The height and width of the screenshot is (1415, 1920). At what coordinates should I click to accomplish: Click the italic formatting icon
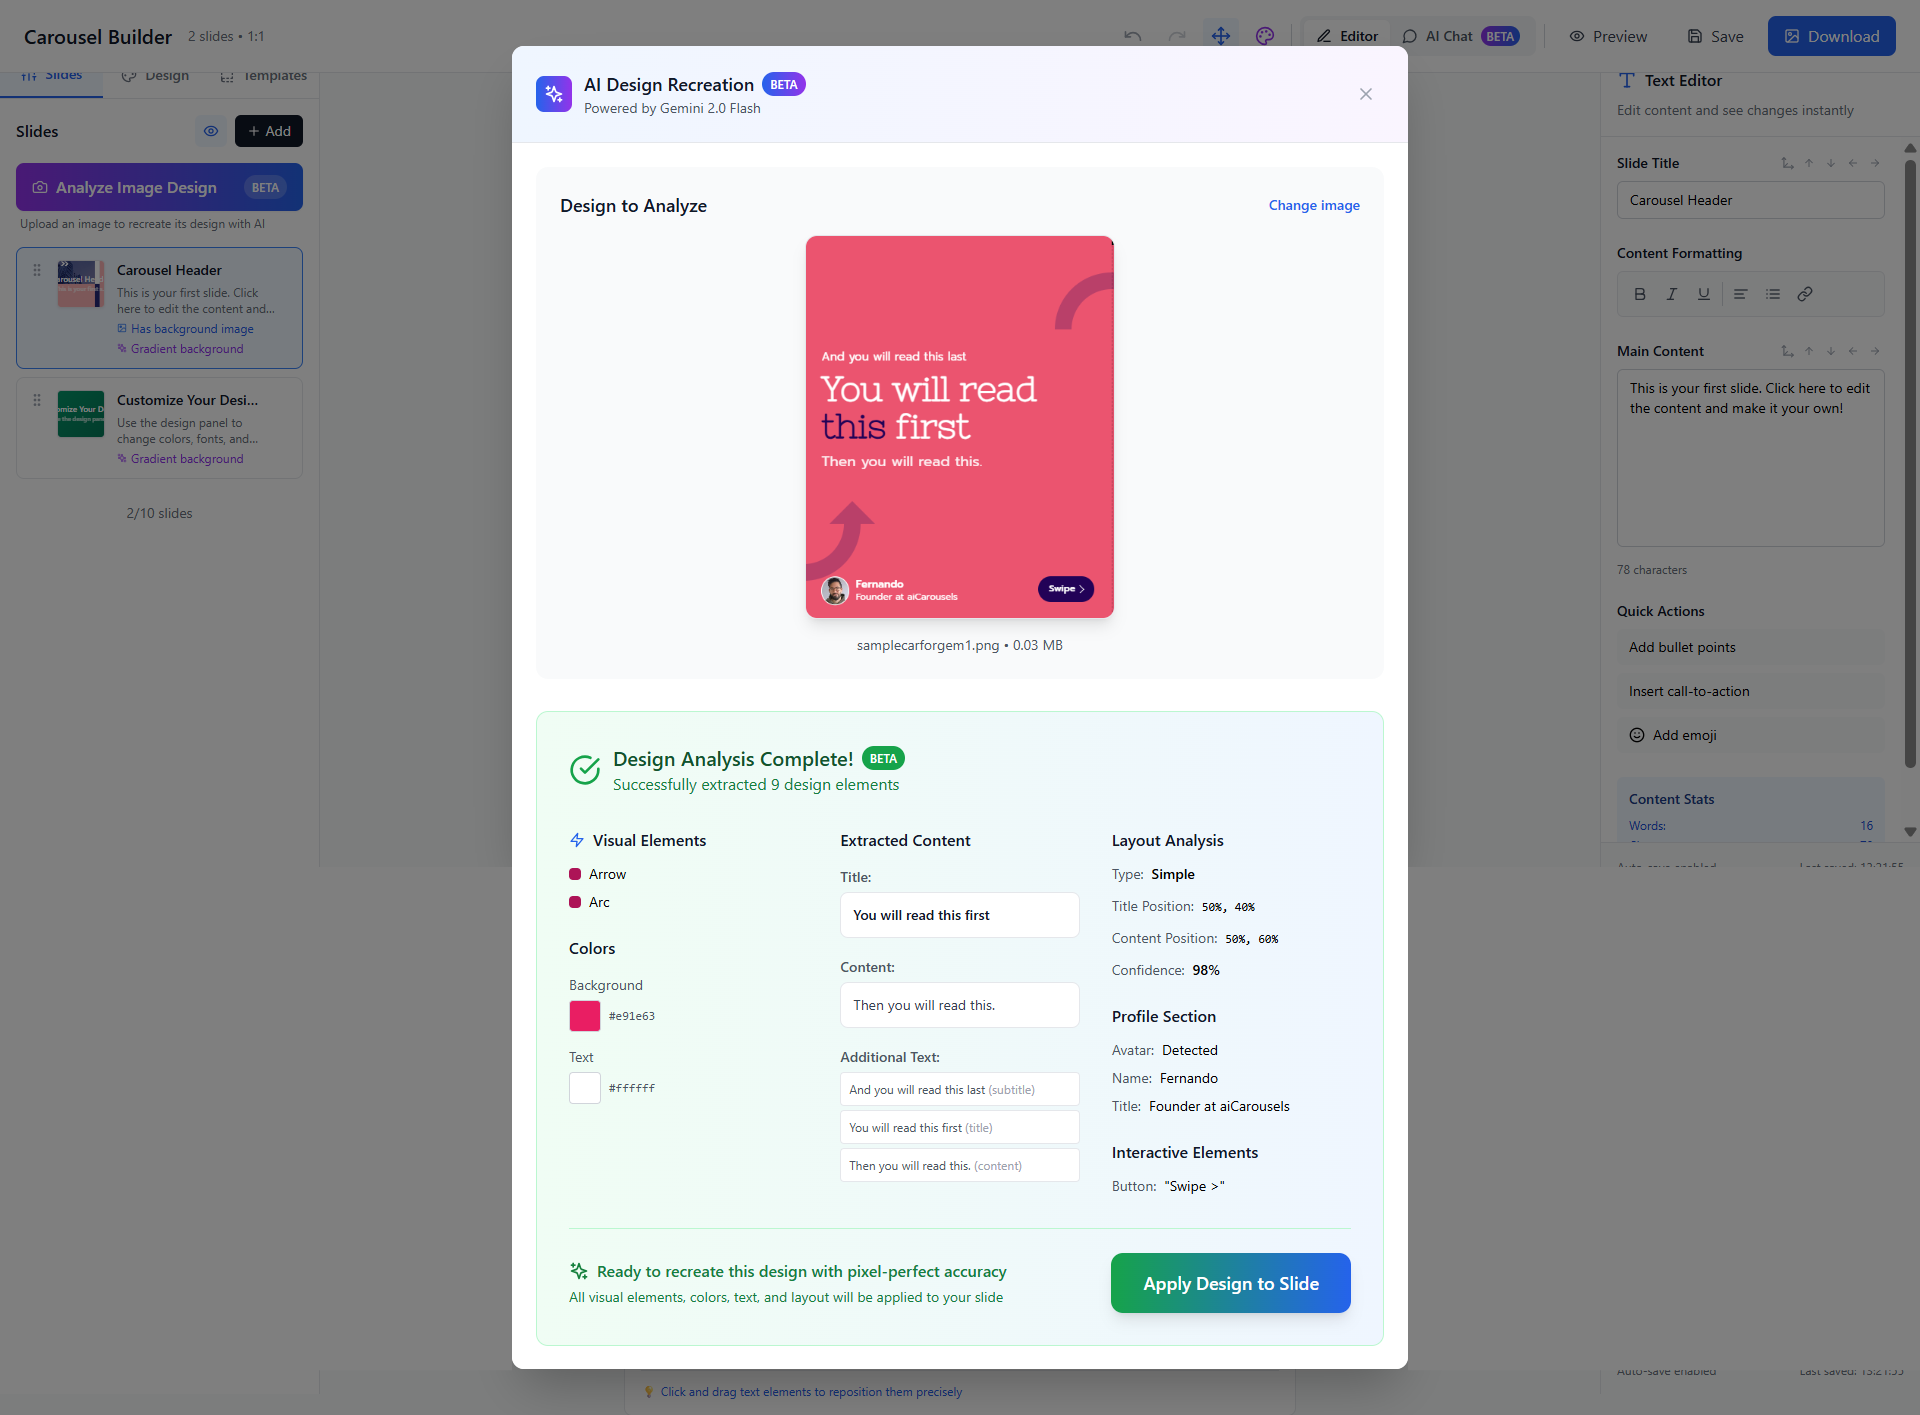tap(1672, 294)
